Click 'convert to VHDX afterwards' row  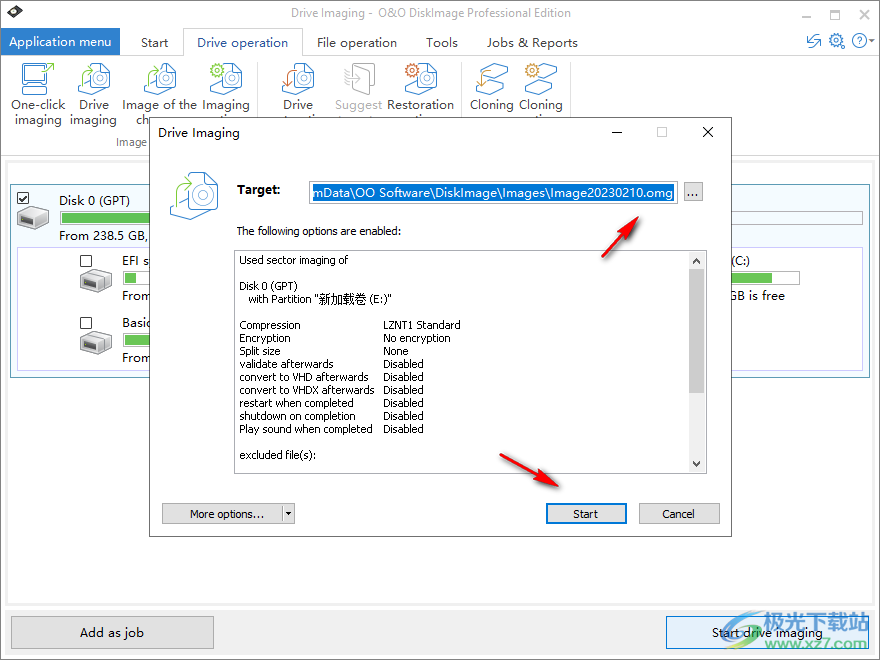(x=331, y=390)
